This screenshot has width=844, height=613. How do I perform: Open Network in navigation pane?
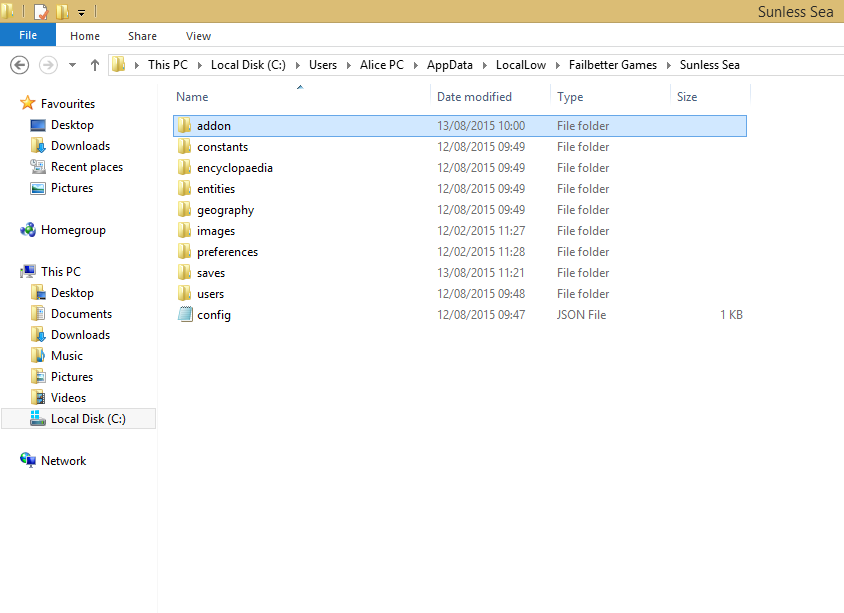point(53,461)
